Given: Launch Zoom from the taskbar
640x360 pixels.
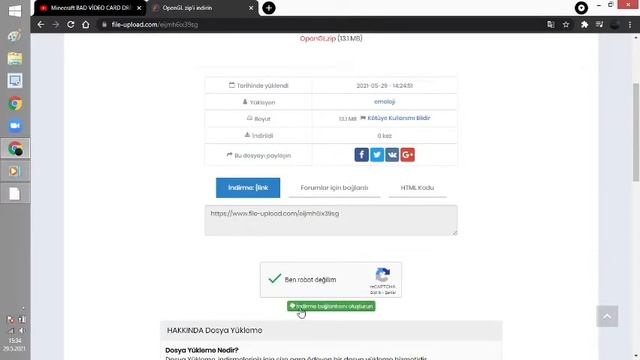Looking at the screenshot, I should 15,126.
